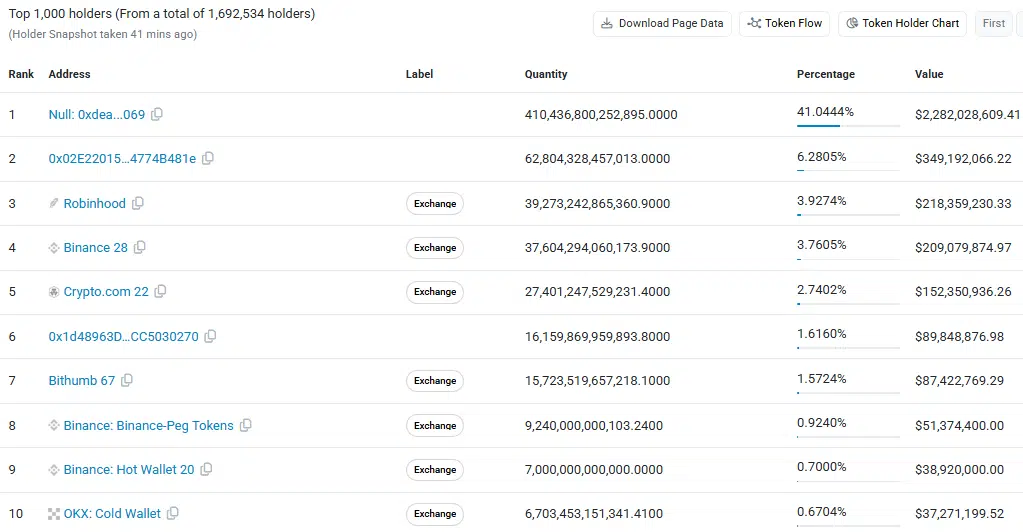
Task: Copy the Binance-Peg Tokens address
Action: pyautogui.click(x=245, y=425)
